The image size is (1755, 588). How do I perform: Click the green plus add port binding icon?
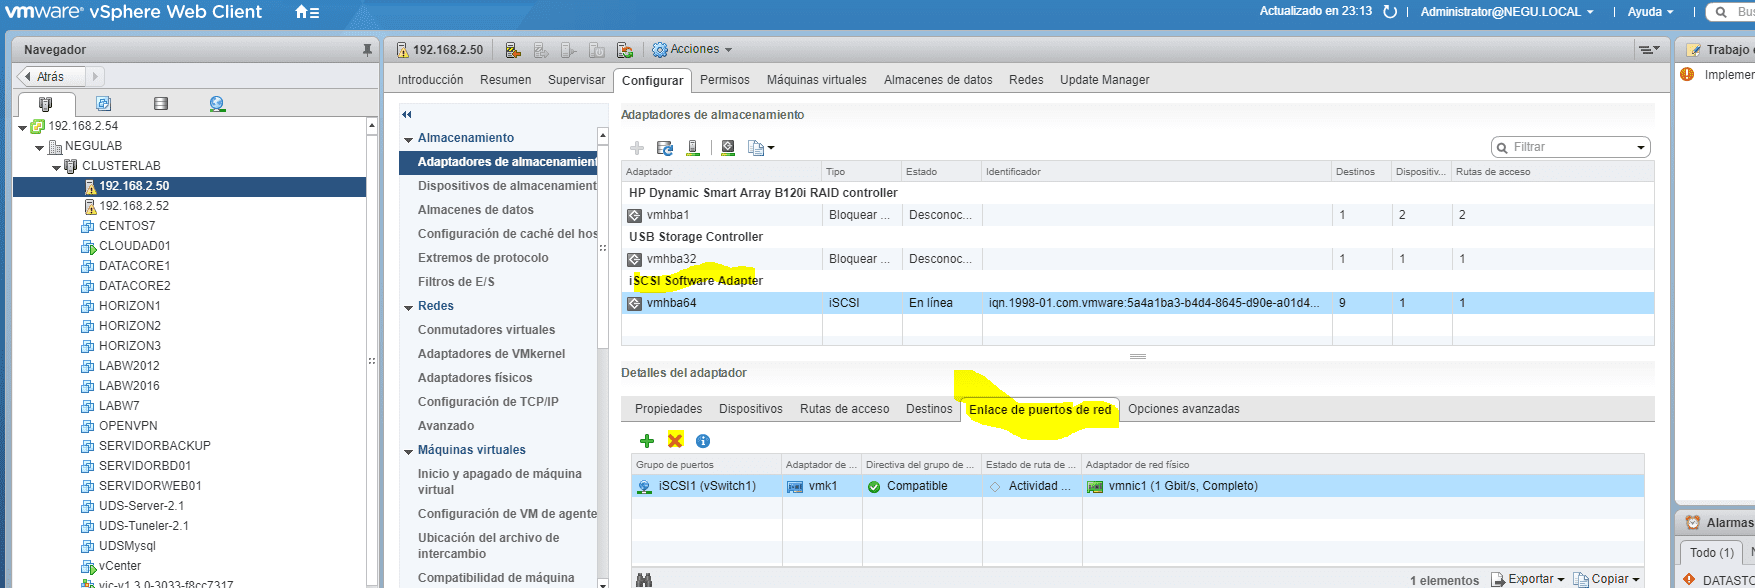pos(647,441)
